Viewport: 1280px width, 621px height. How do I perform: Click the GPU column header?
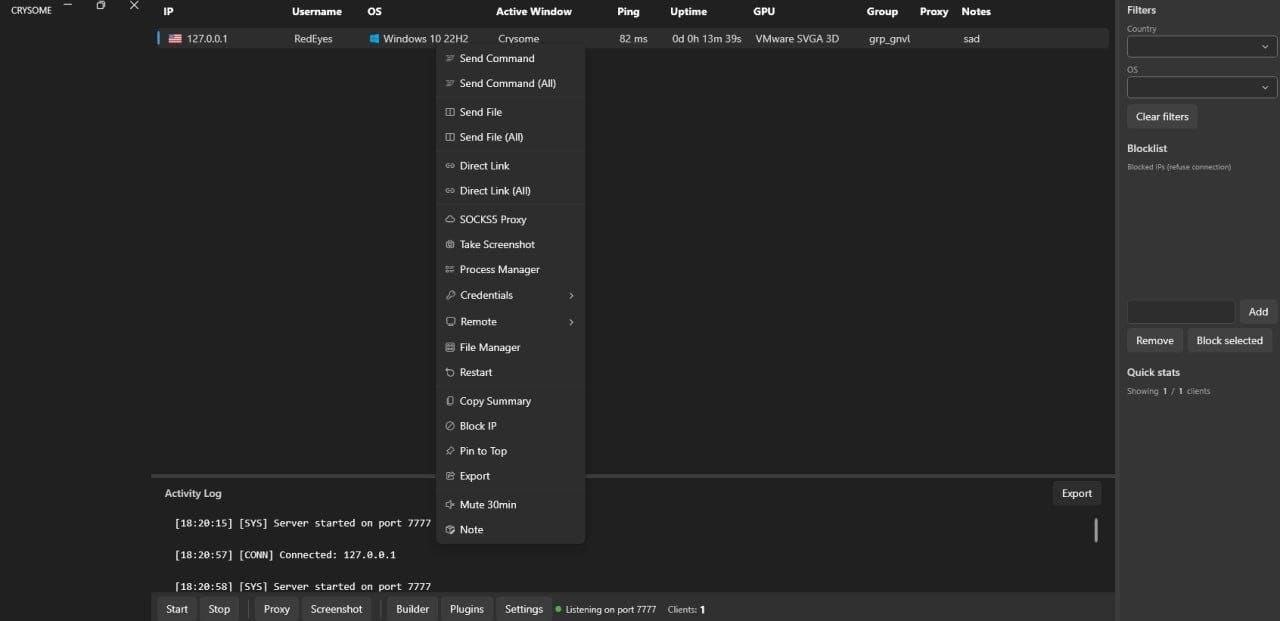[x=764, y=12]
